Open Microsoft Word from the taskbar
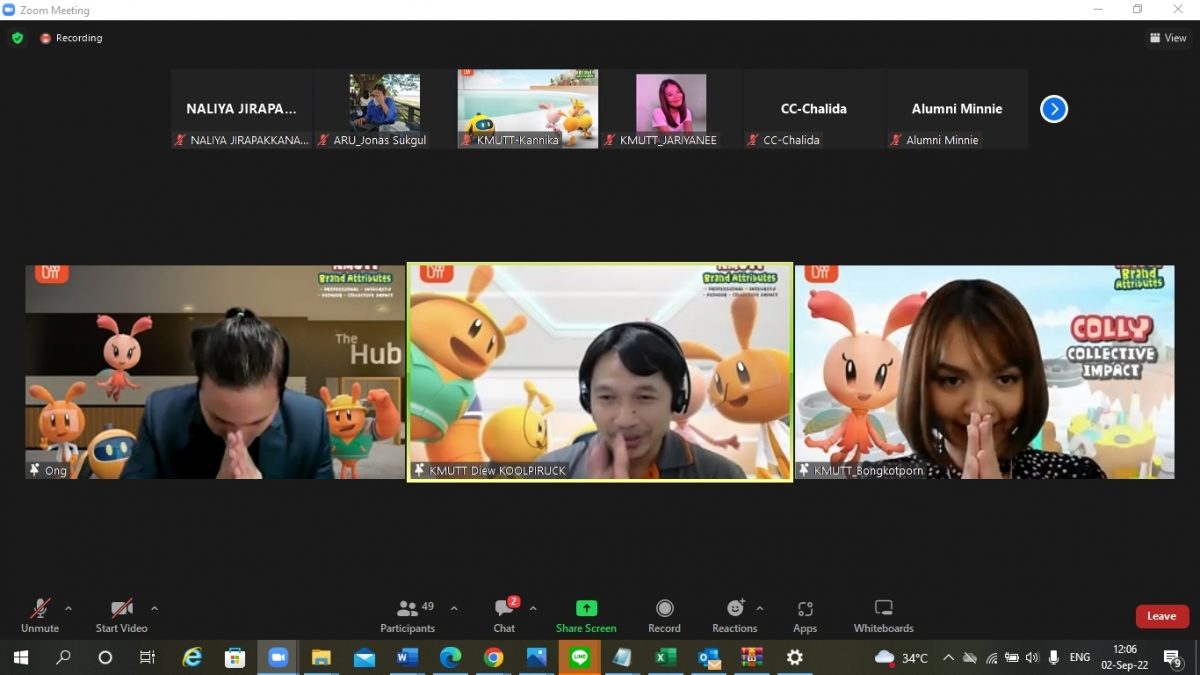Viewport: 1200px width, 675px height. [407, 657]
